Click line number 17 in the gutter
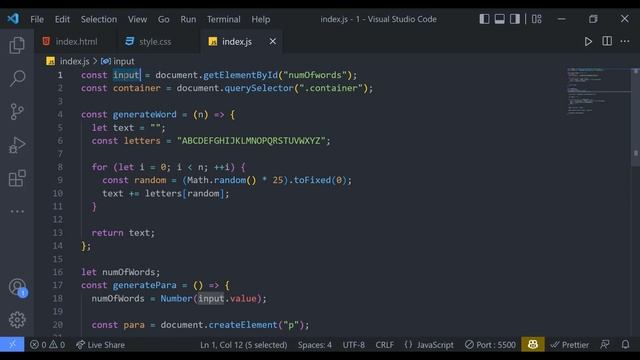 click(x=58, y=285)
